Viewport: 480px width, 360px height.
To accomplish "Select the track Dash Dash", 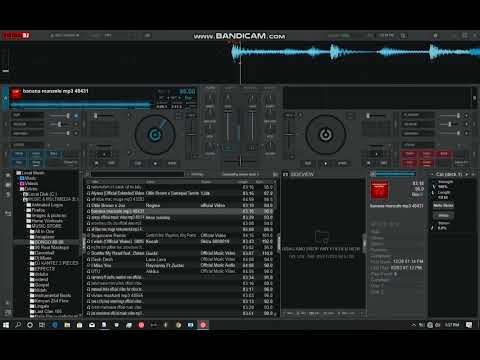I will point(180,259).
